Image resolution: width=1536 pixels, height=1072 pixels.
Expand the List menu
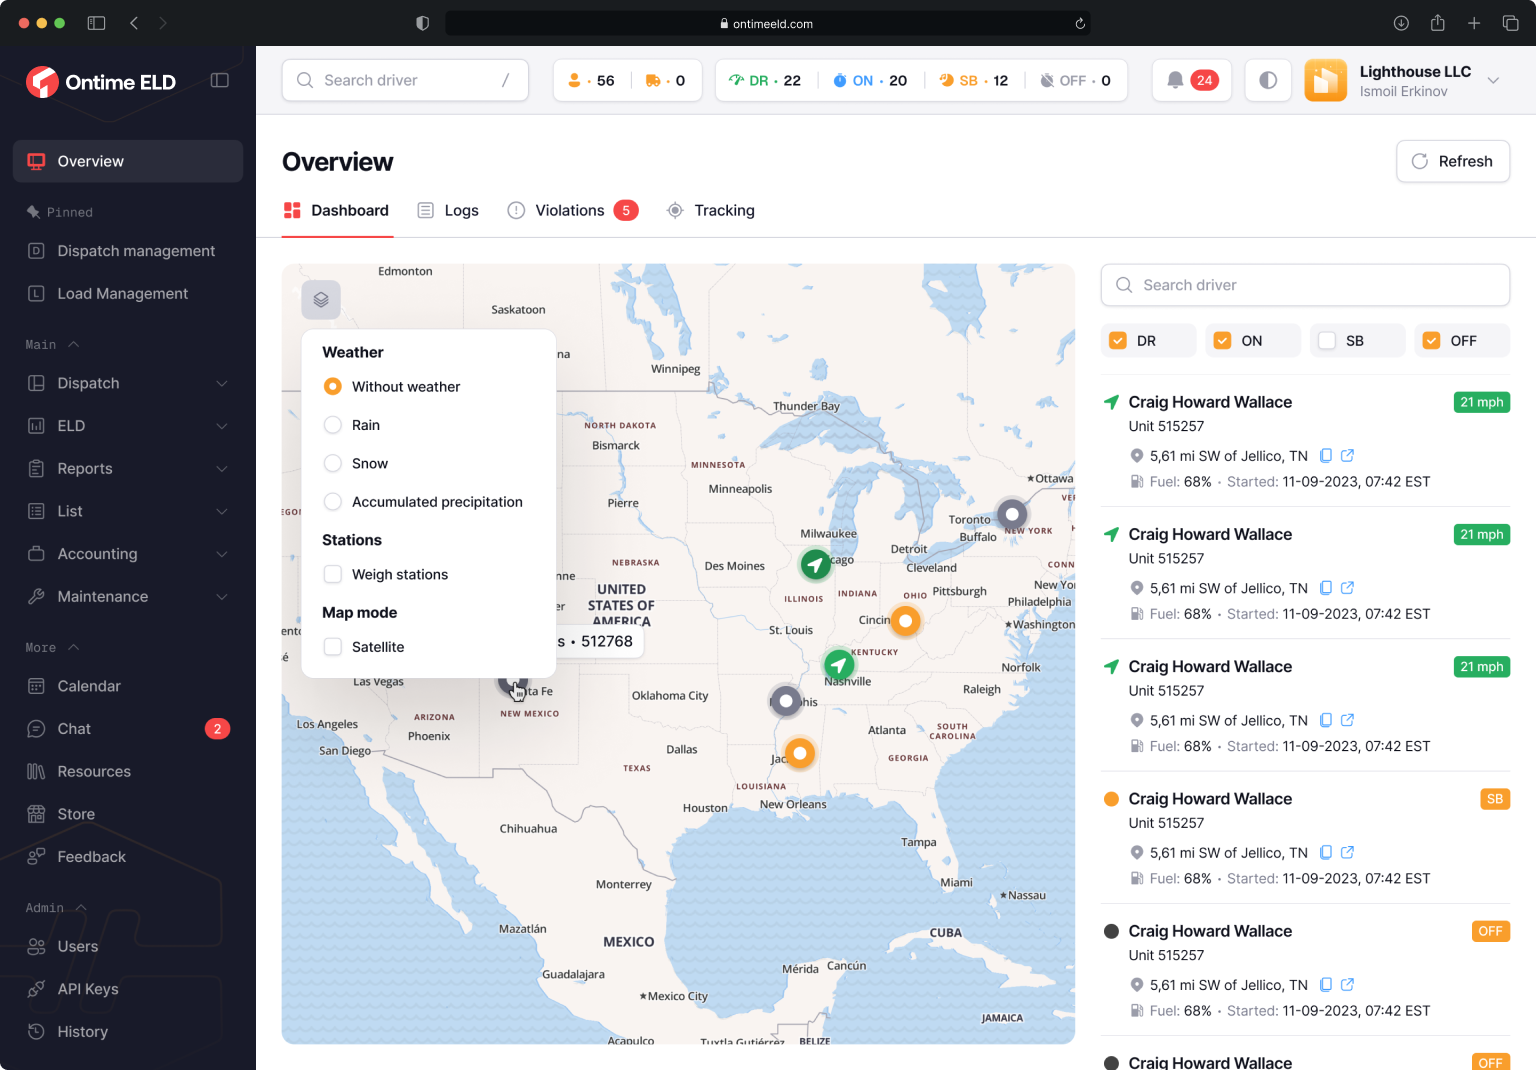pyautogui.click(x=128, y=511)
